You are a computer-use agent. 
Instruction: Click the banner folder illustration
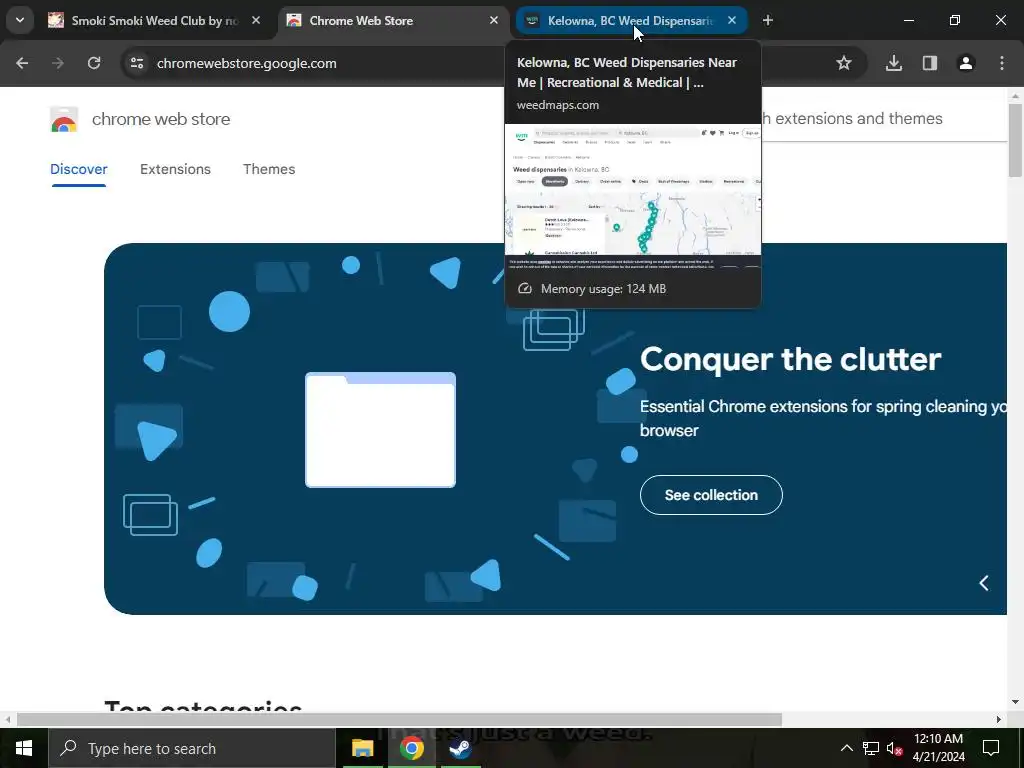tap(381, 430)
